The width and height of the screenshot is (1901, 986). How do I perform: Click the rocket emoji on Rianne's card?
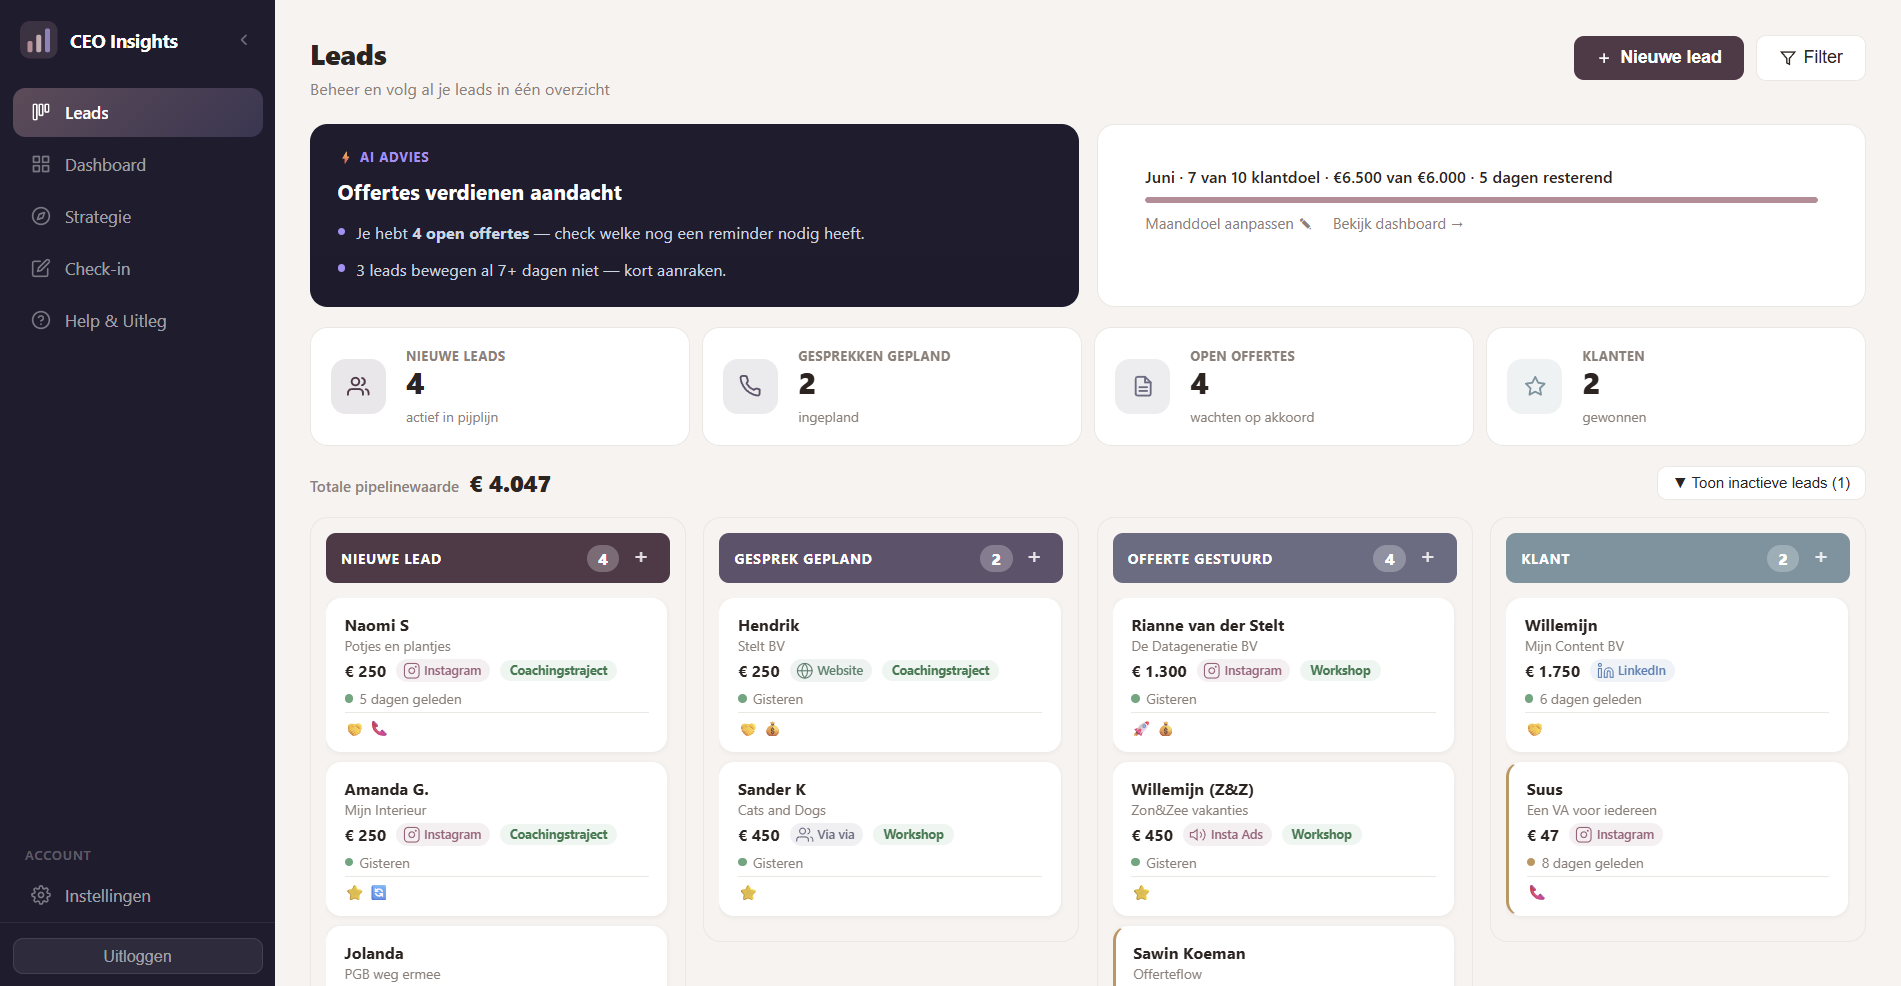[x=1141, y=729]
